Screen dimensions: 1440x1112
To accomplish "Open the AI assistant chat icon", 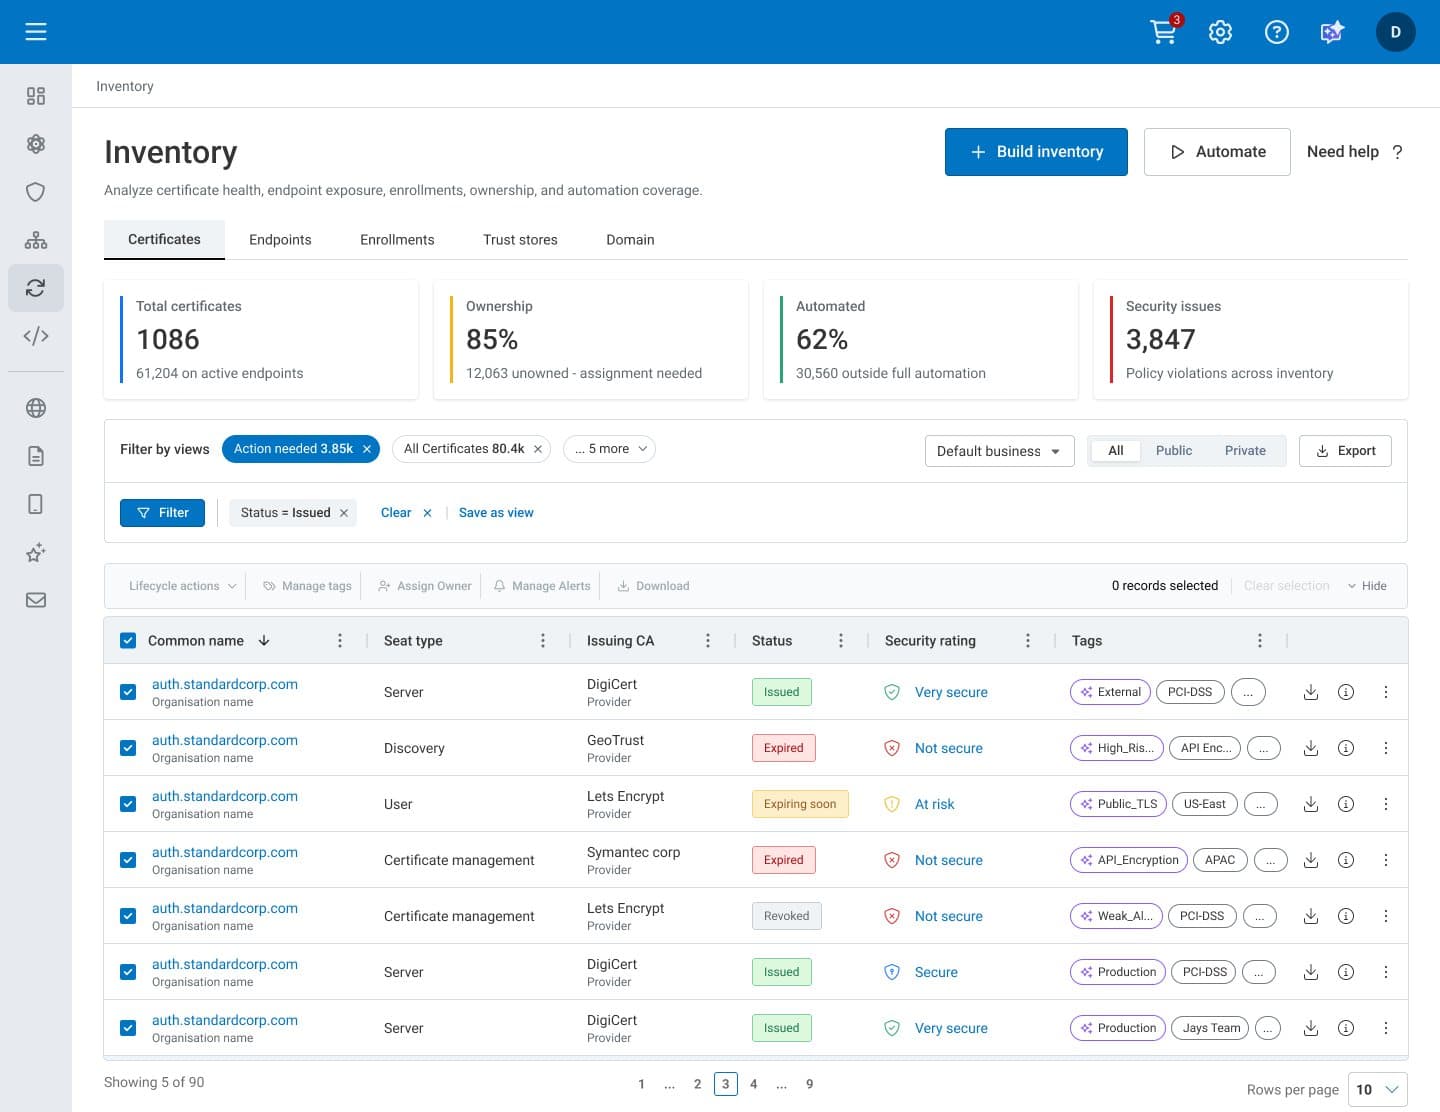I will click(1333, 32).
